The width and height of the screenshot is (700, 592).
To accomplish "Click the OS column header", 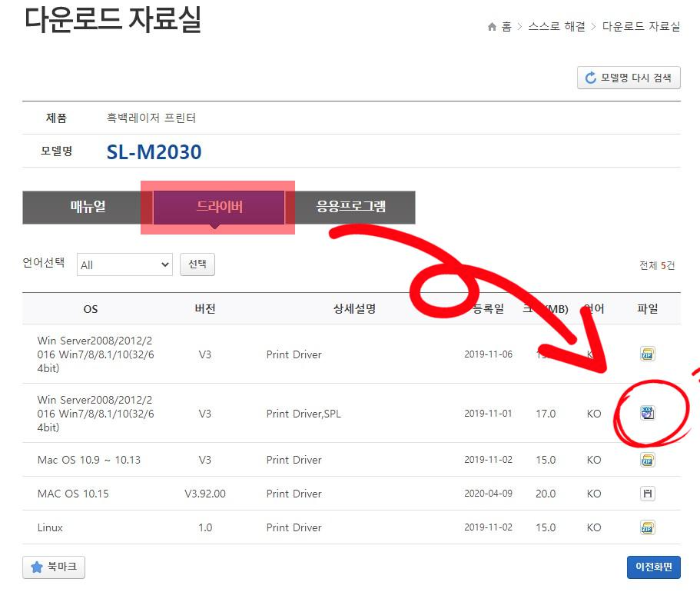I will [x=91, y=309].
